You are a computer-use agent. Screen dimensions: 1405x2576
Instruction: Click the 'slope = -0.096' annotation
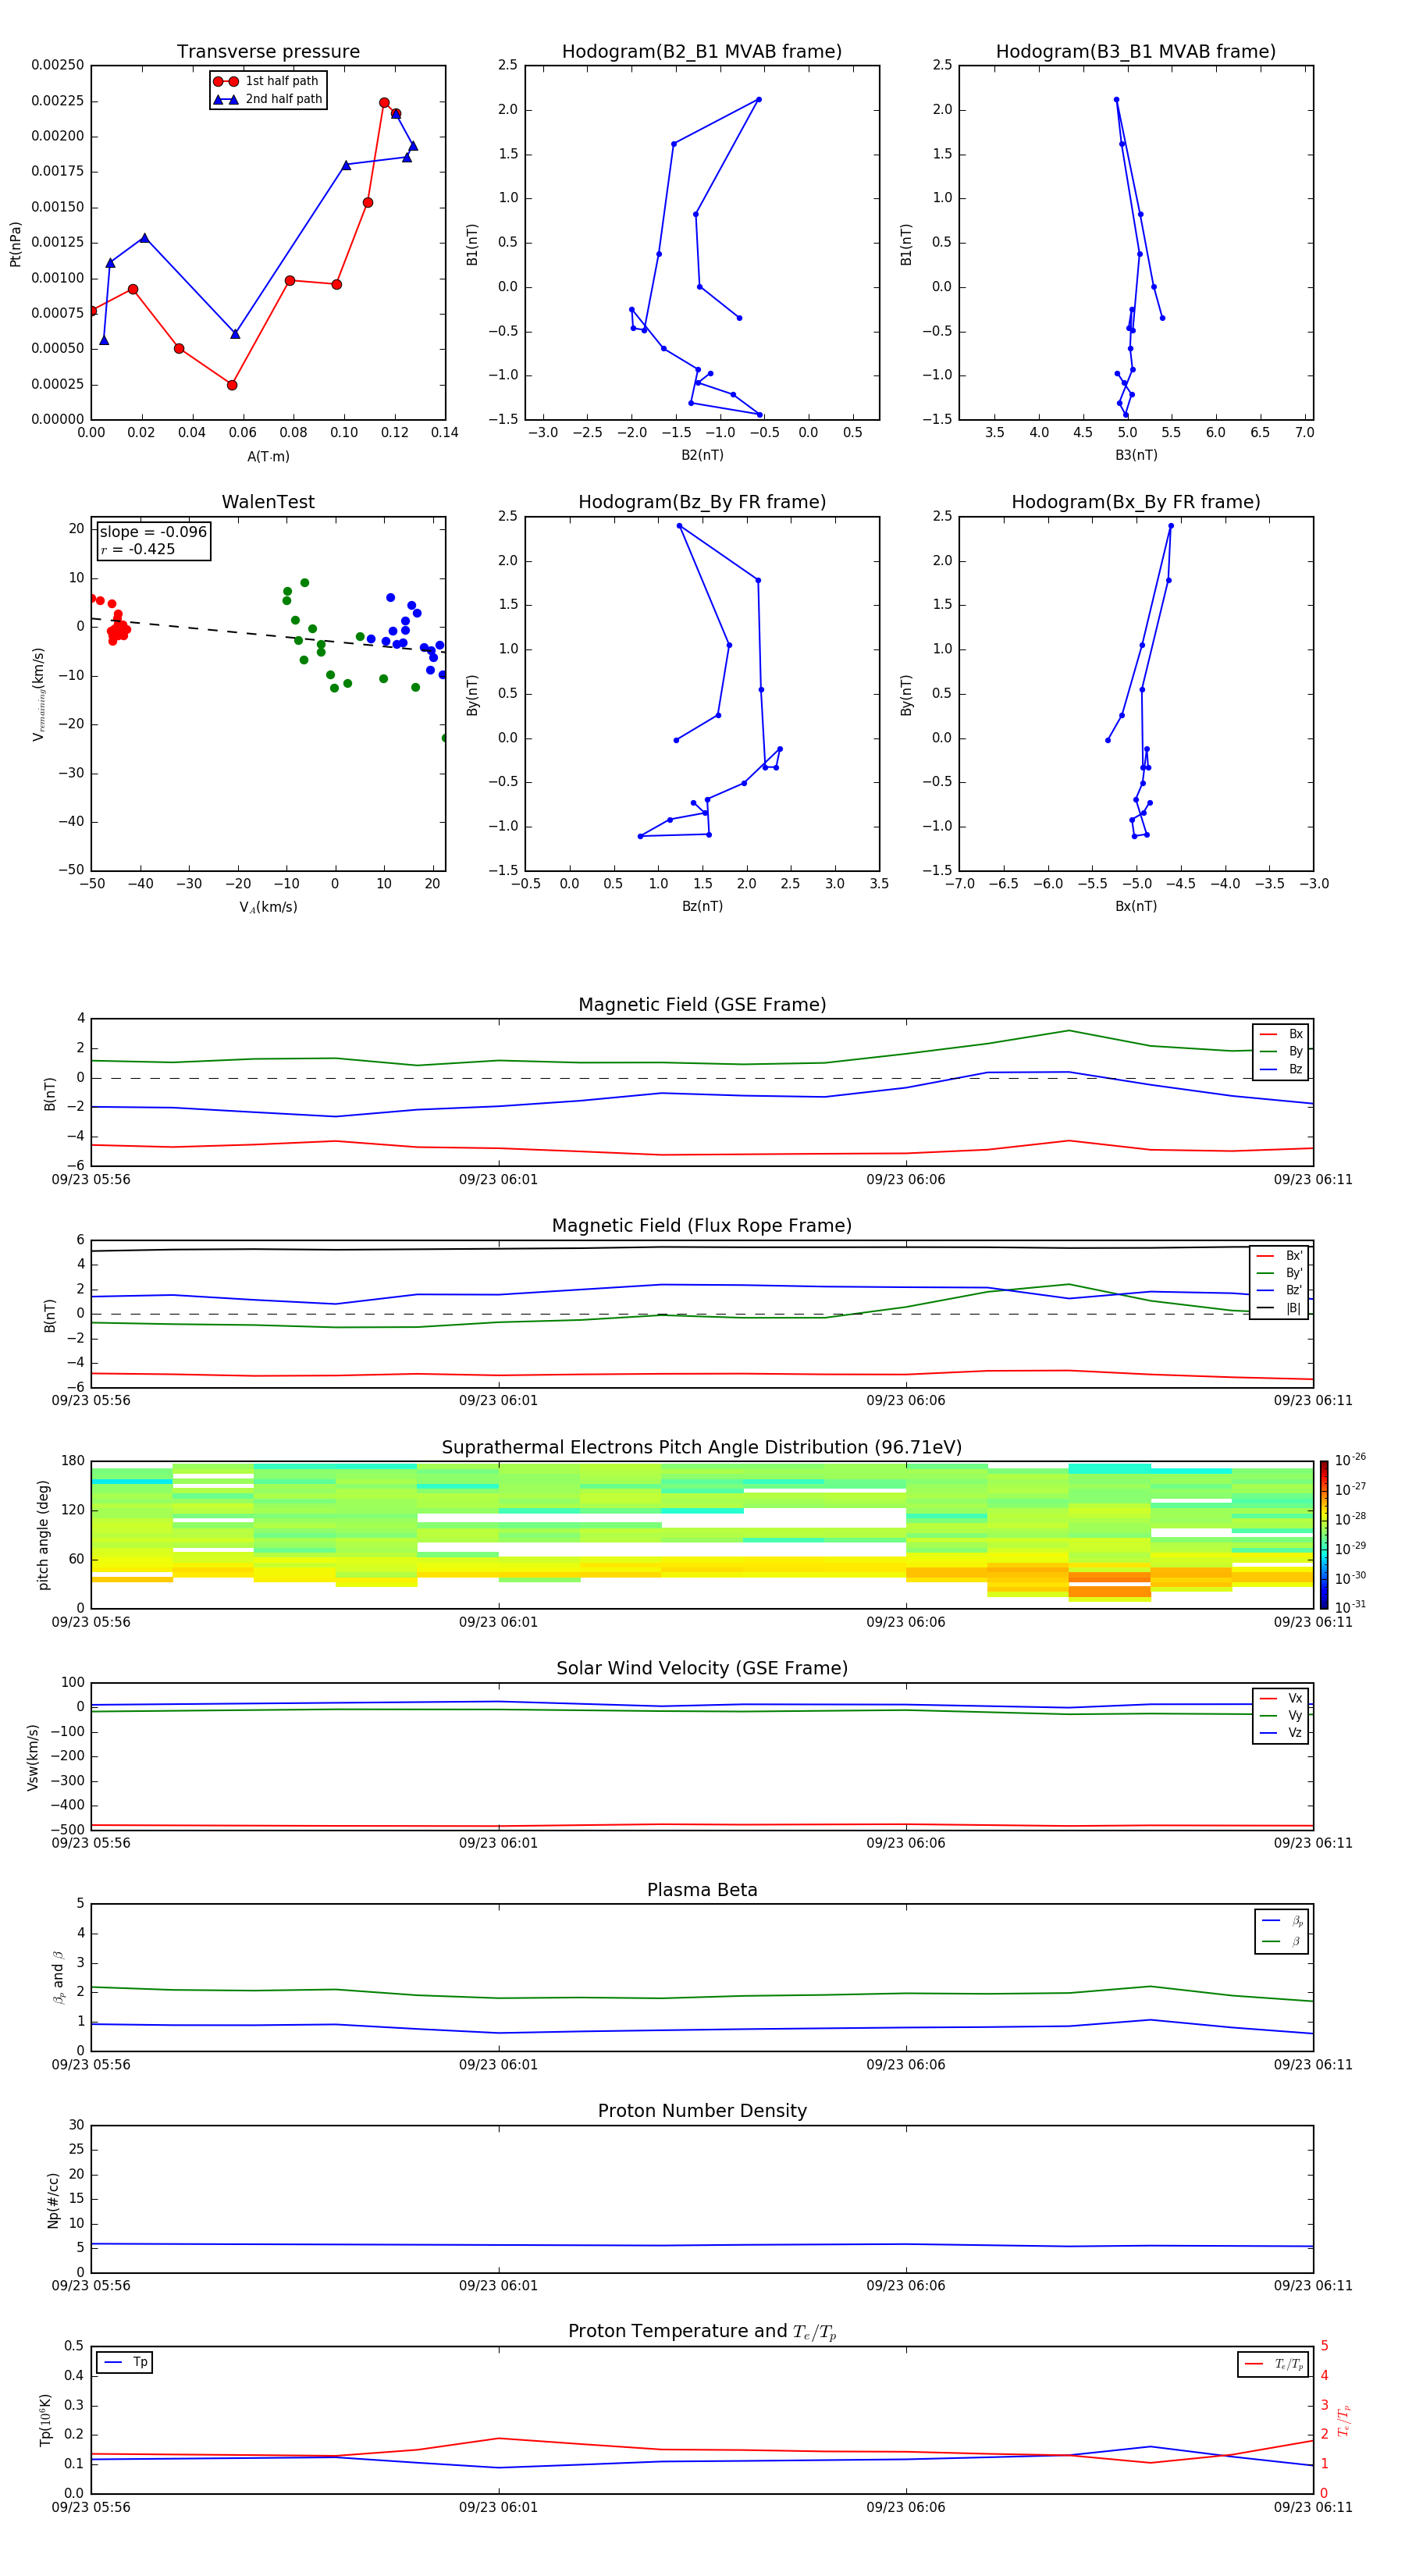point(153,532)
